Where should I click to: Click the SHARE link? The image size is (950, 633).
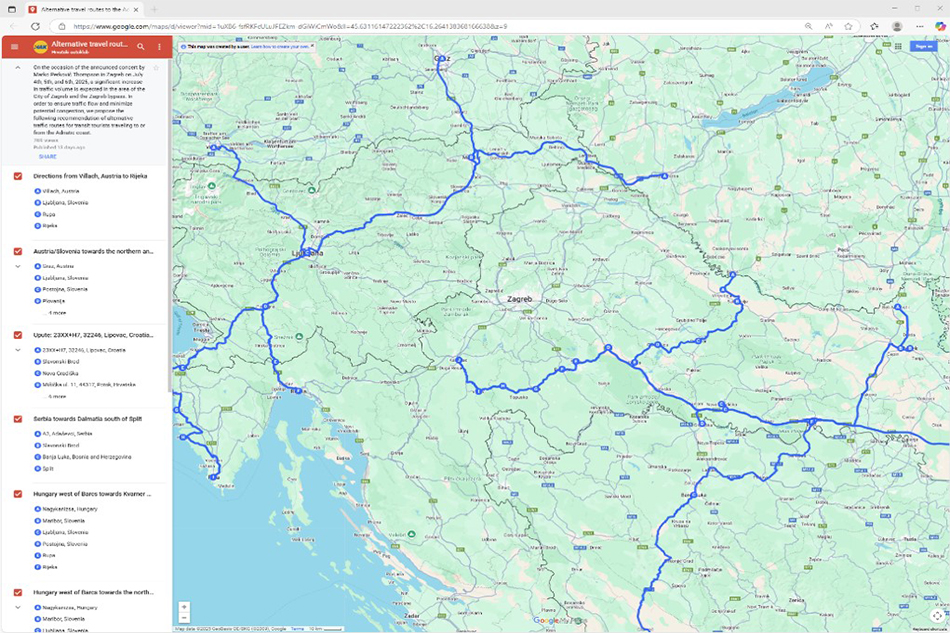click(48, 157)
